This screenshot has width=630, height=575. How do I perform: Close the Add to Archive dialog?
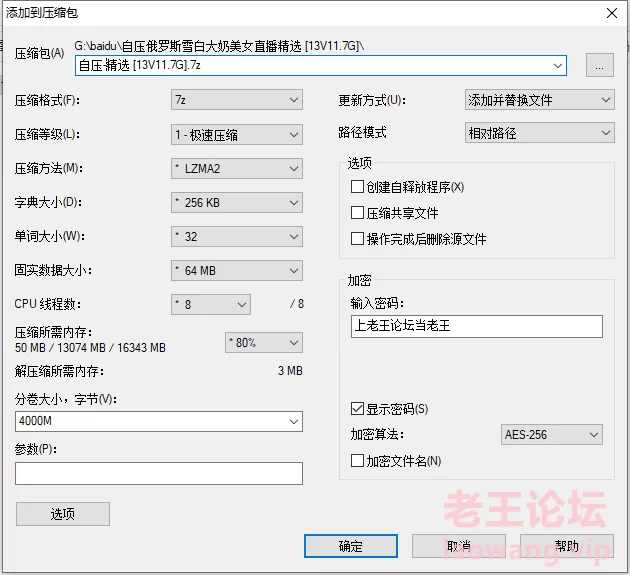coord(610,13)
